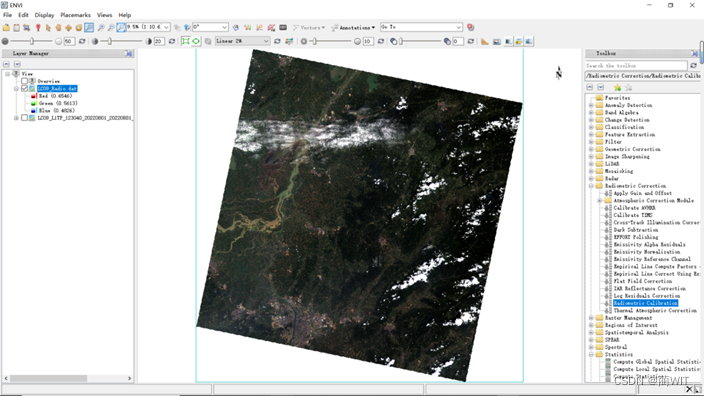Screen dimensions: 704x396
Task: Uncheck the LC09_Radio.dat layer checkbox
Action: tap(25, 88)
